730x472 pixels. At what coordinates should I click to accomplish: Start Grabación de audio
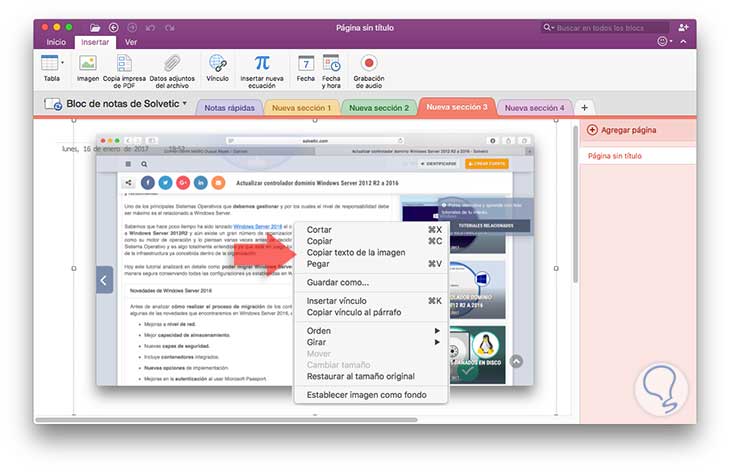[369, 71]
